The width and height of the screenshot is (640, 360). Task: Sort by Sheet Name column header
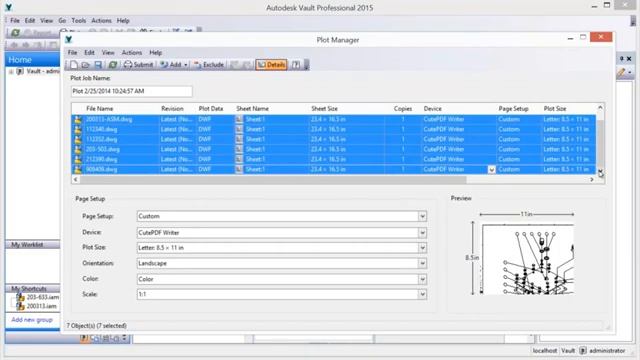tap(252, 109)
